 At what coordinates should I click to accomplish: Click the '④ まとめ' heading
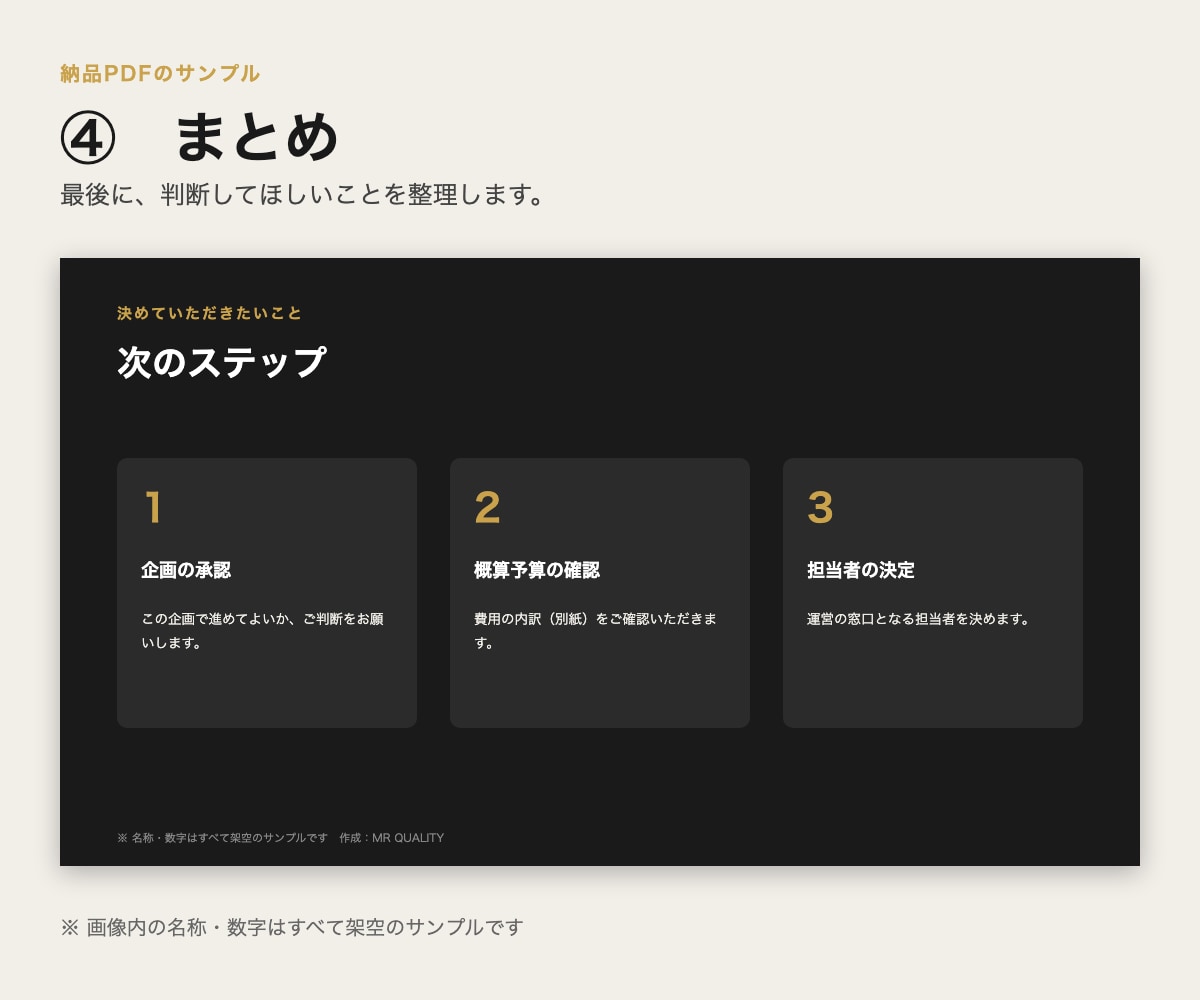coord(200,136)
